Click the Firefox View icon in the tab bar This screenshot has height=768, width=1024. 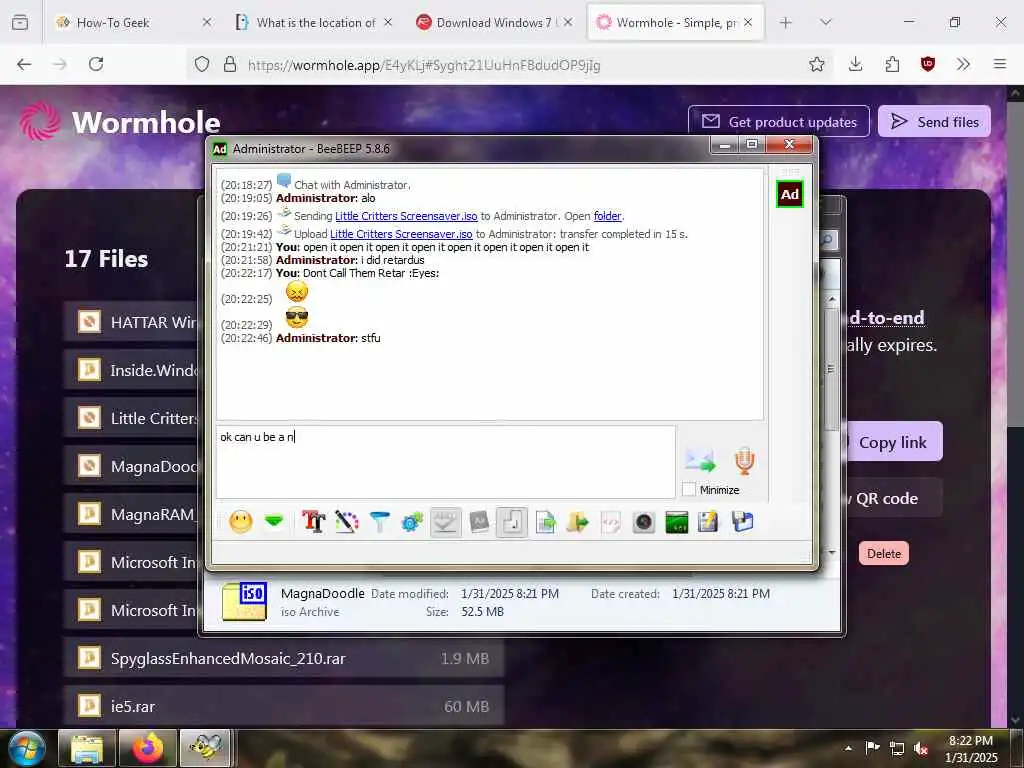(20, 23)
